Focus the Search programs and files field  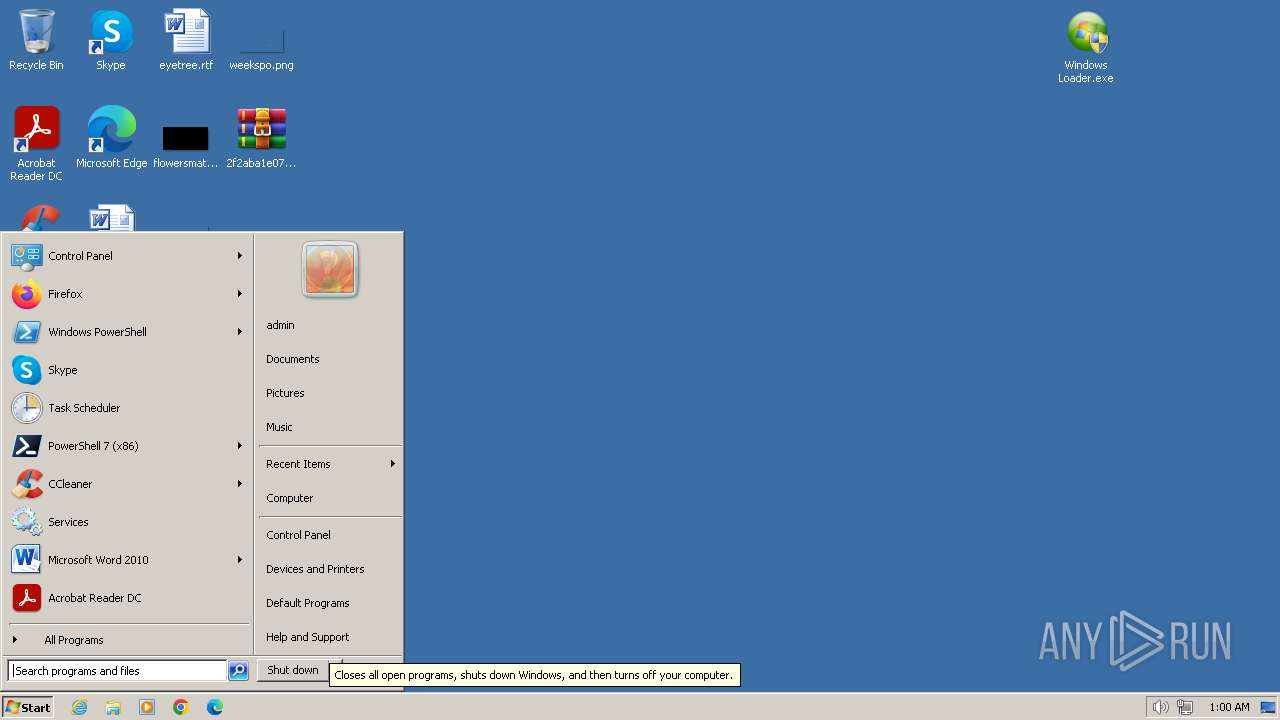pyautogui.click(x=118, y=671)
